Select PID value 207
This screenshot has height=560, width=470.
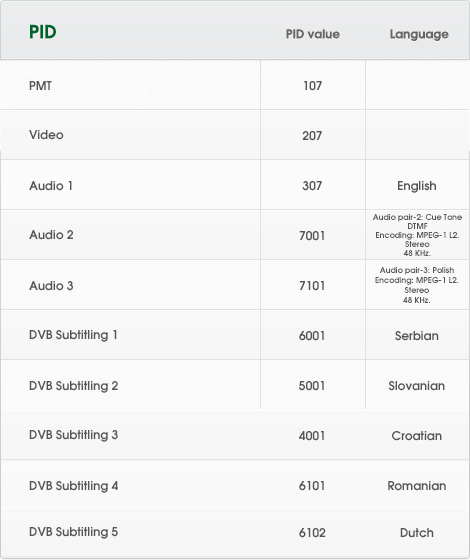(x=312, y=136)
